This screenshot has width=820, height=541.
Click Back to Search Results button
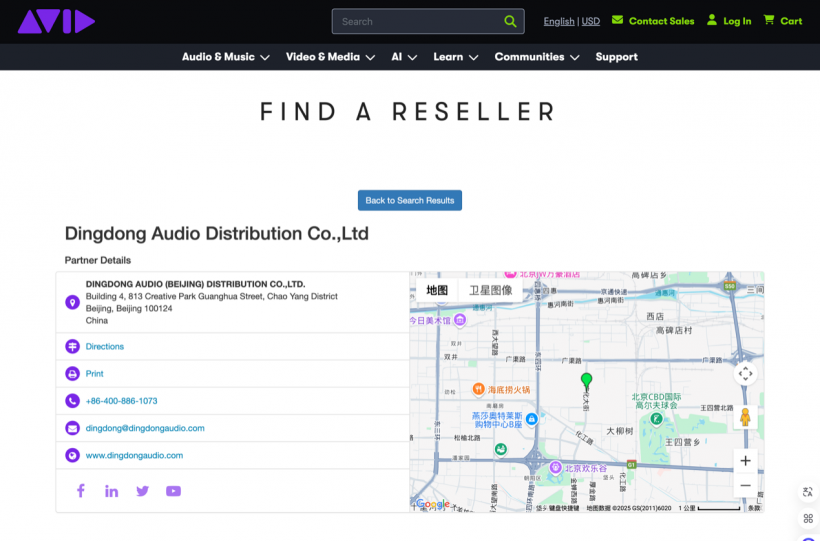tap(409, 200)
